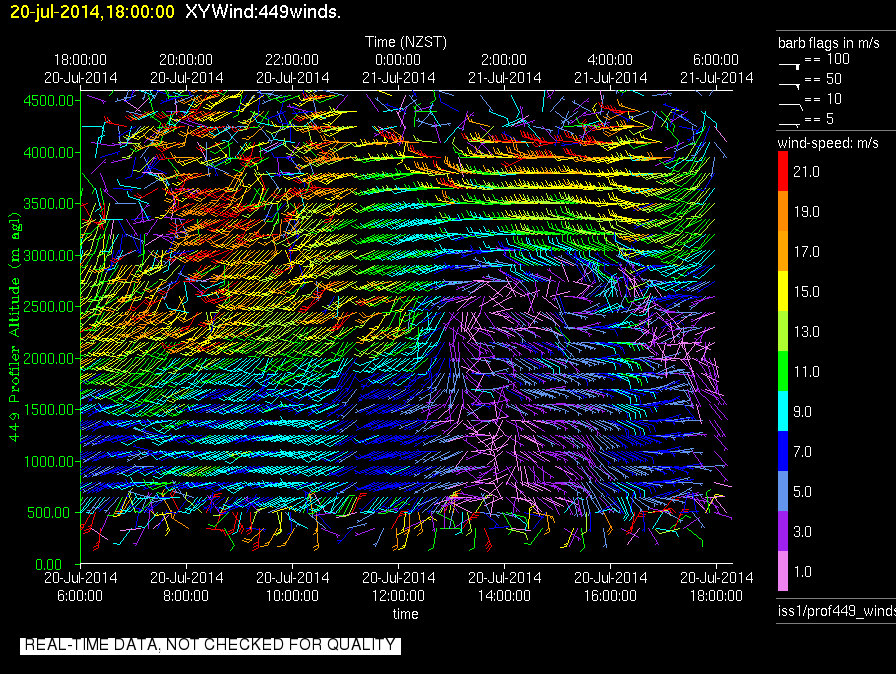Click the 3500.00 altitude tick label

[x=49, y=204]
